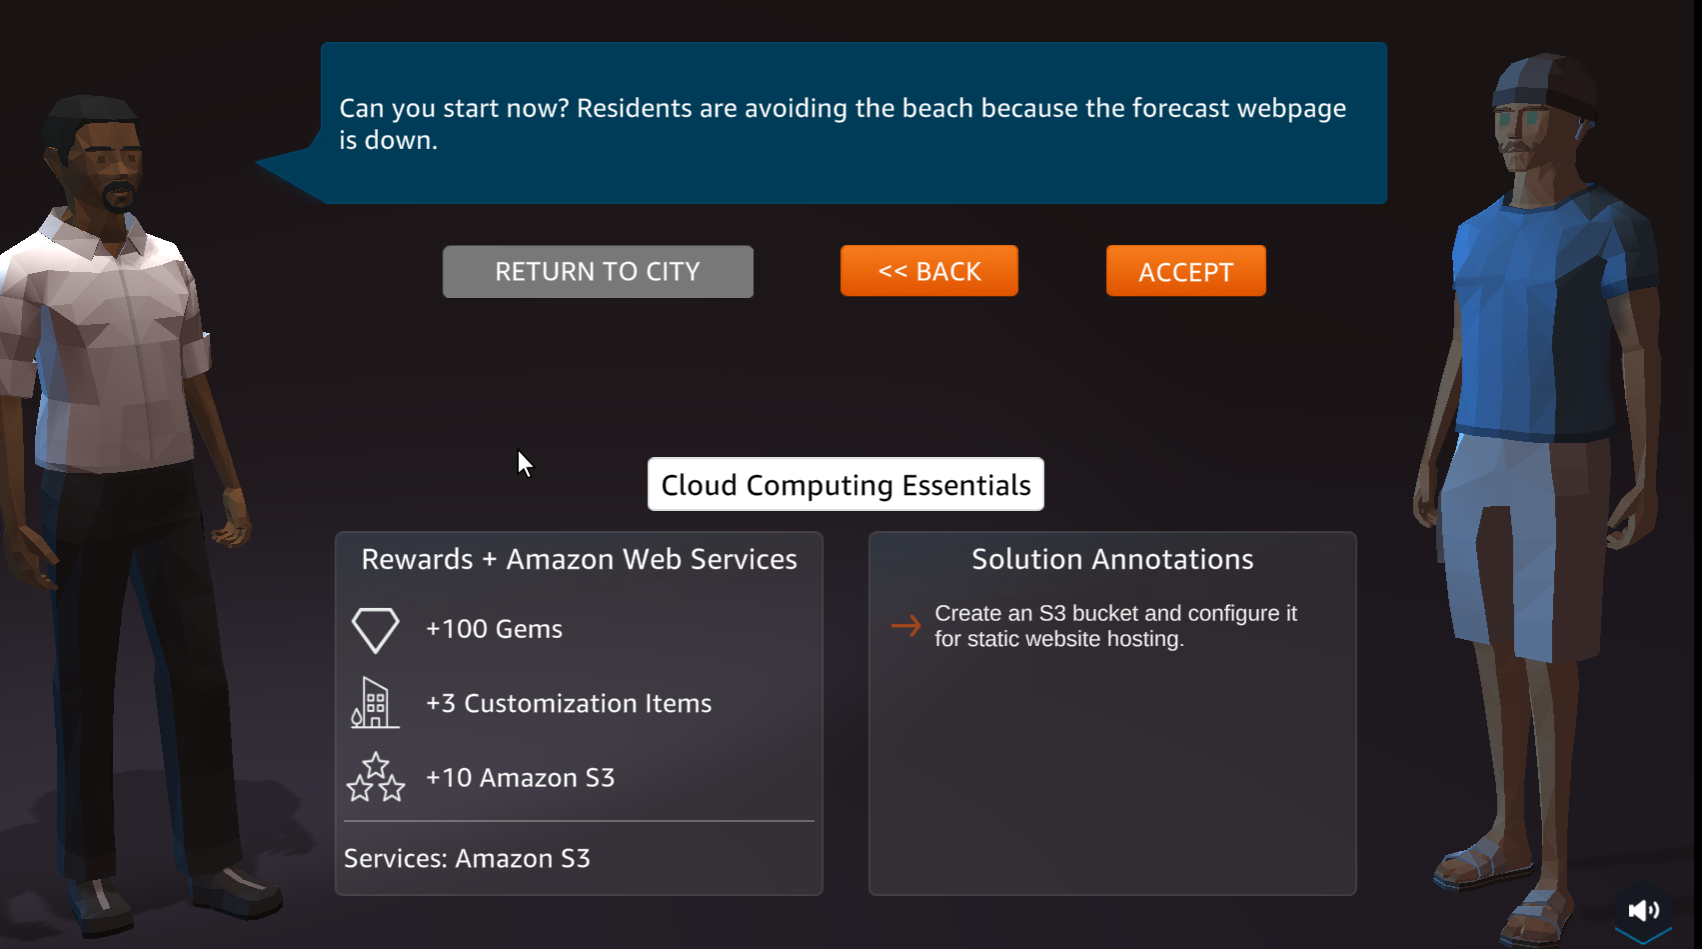
Task: Click the '+3 Customization Items' text
Action: point(569,703)
